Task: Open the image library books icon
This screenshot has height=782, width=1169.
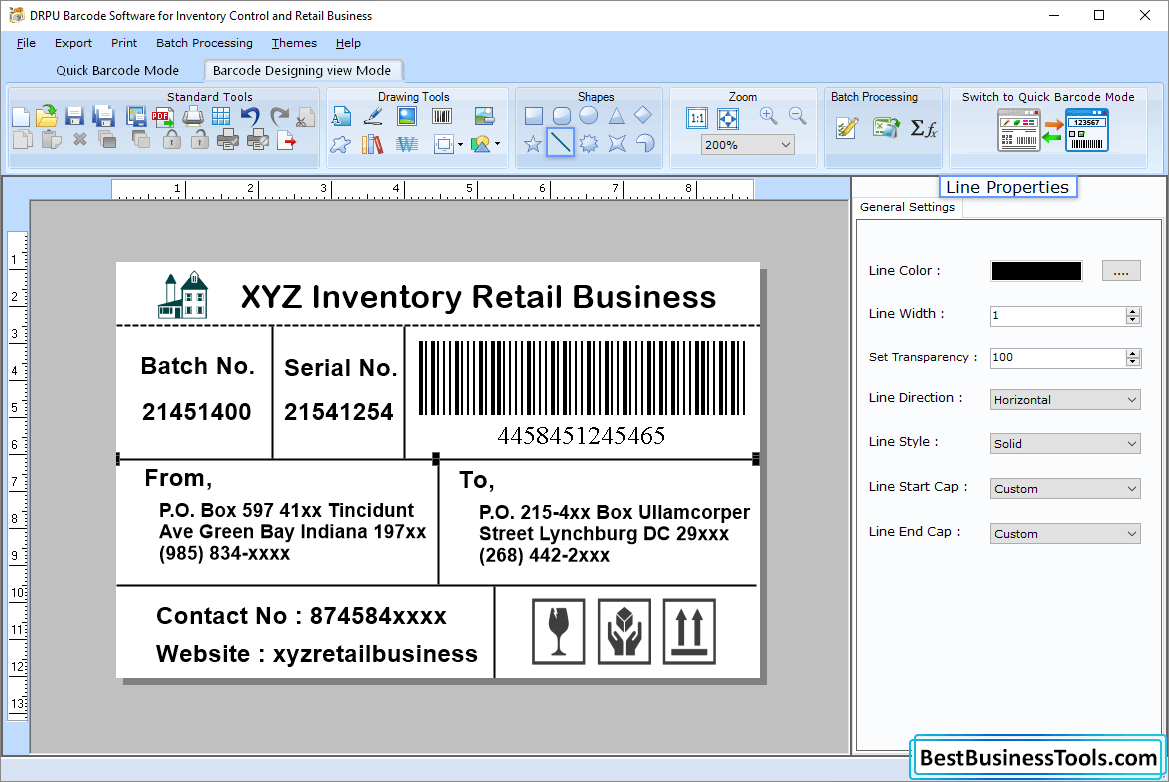Action: click(x=372, y=144)
